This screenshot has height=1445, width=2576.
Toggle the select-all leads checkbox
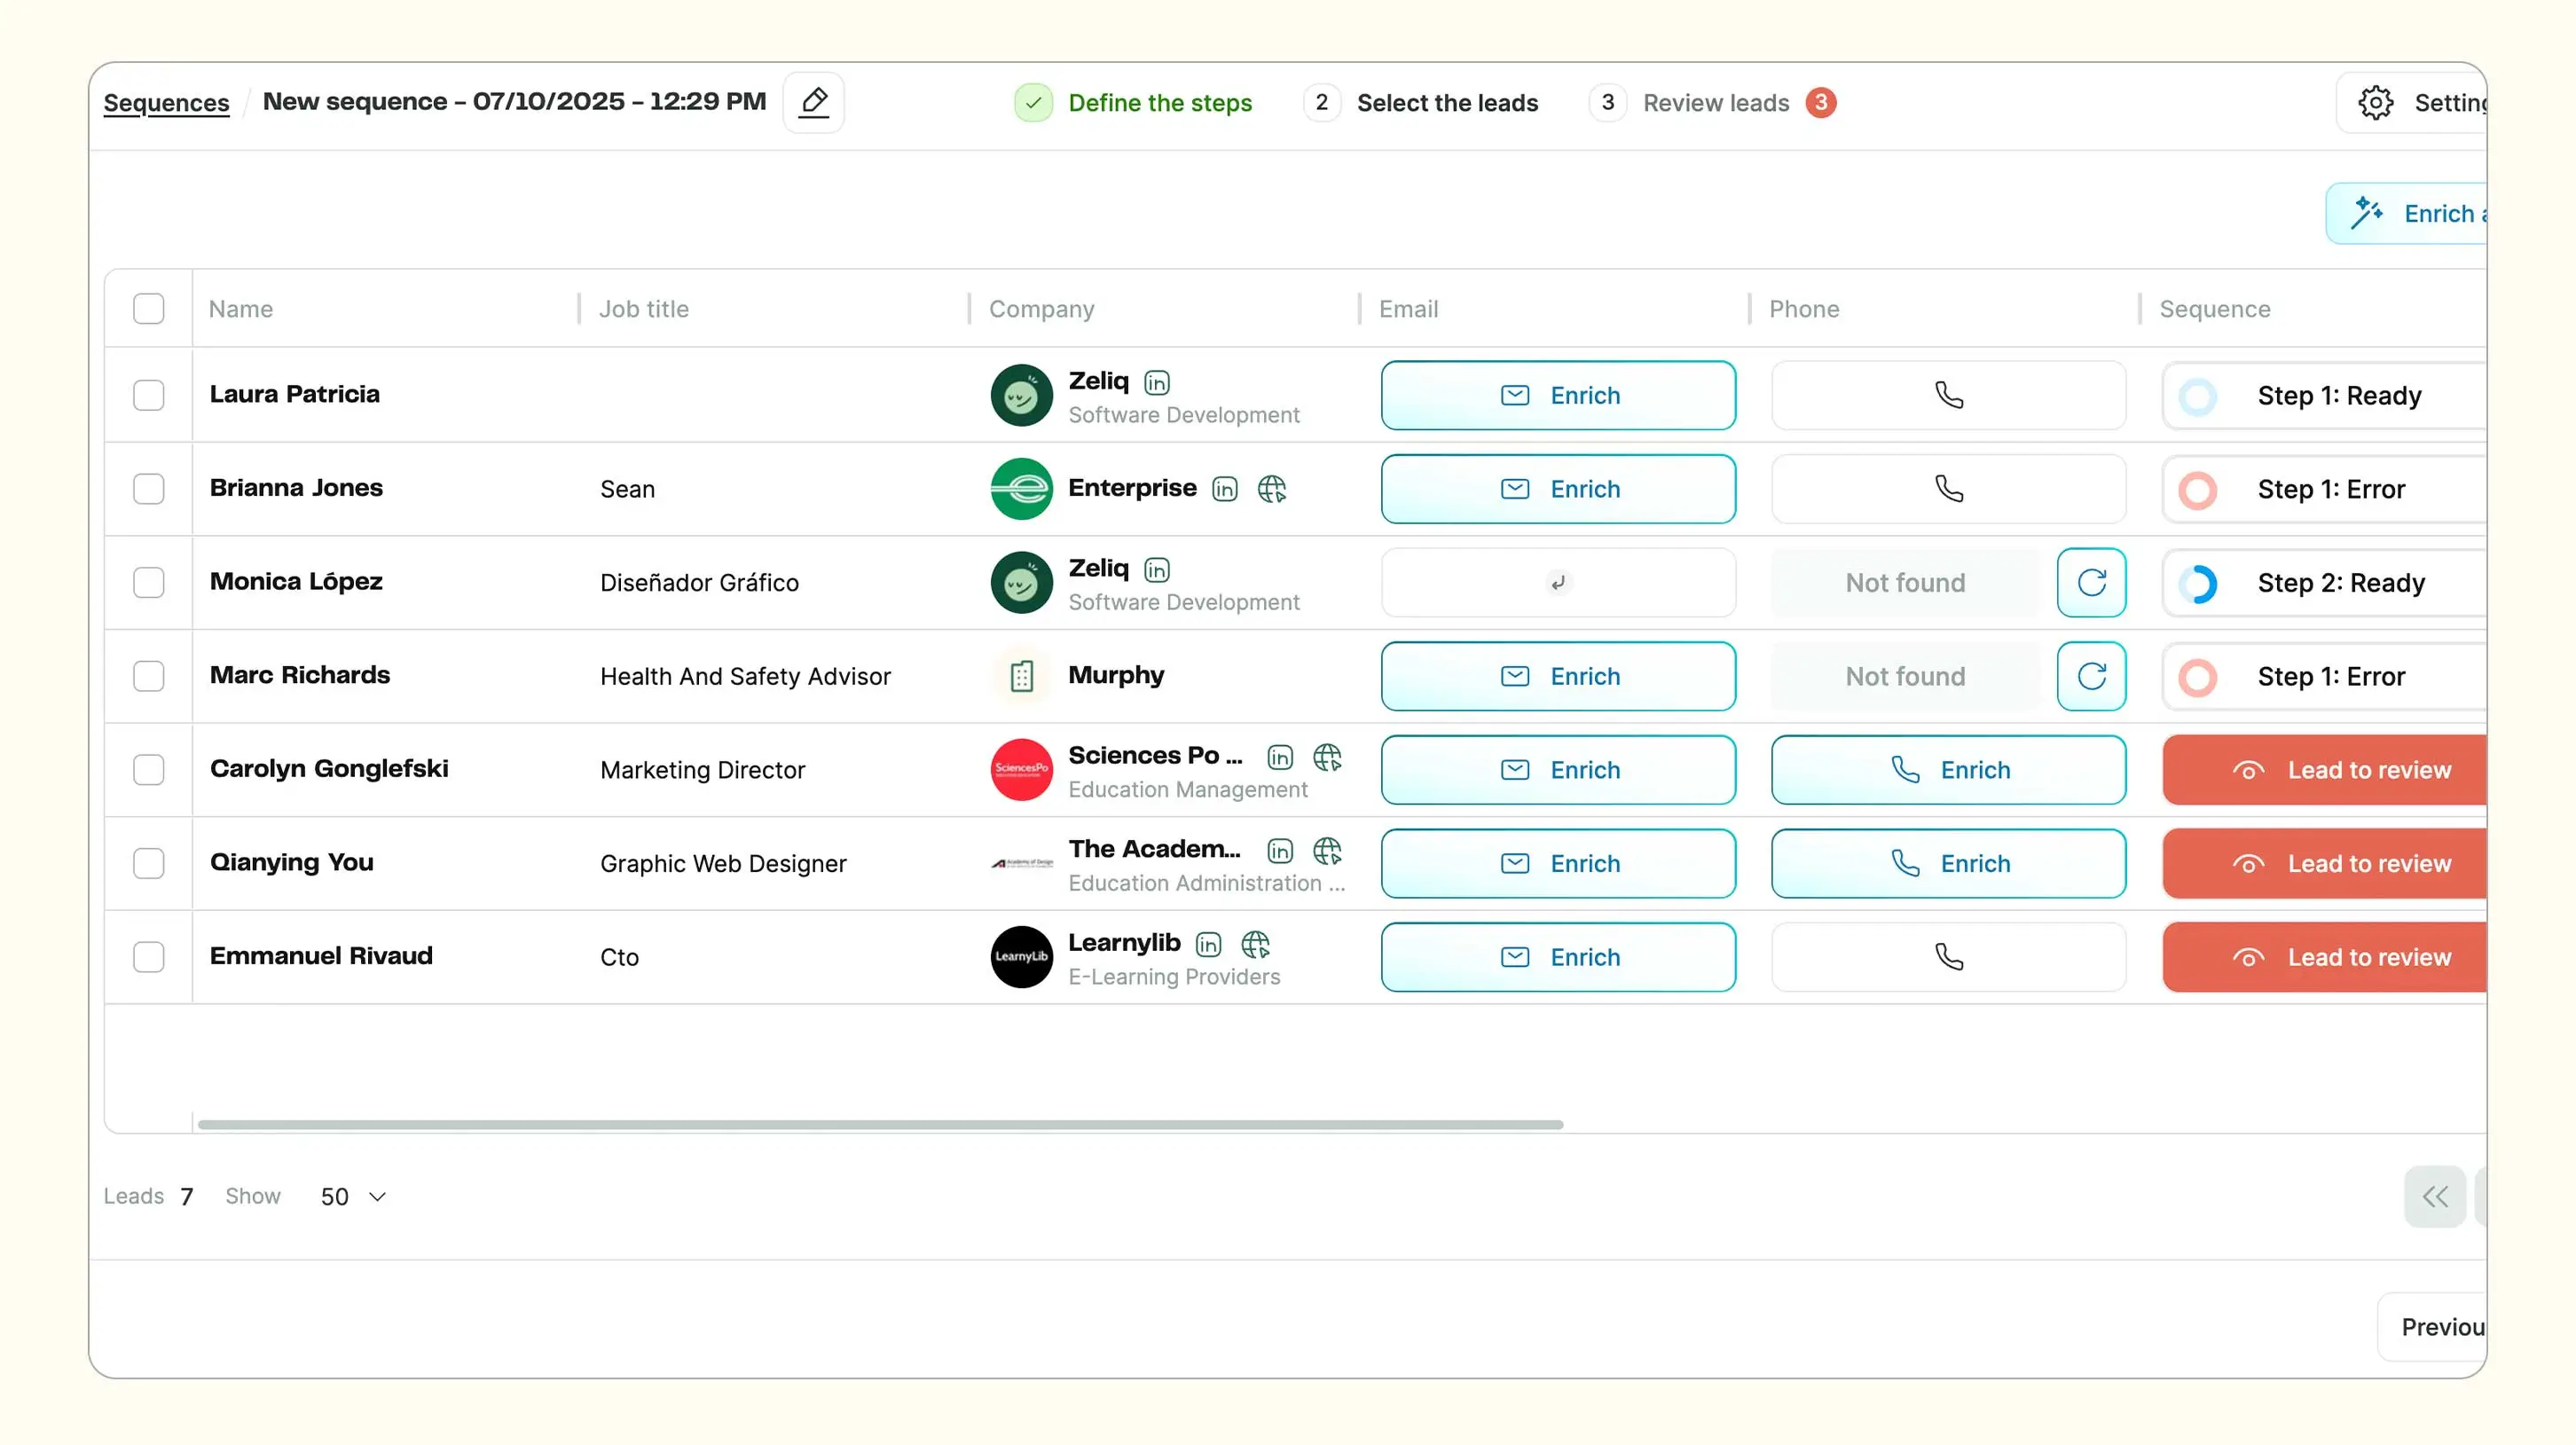[x=148, y=308]
